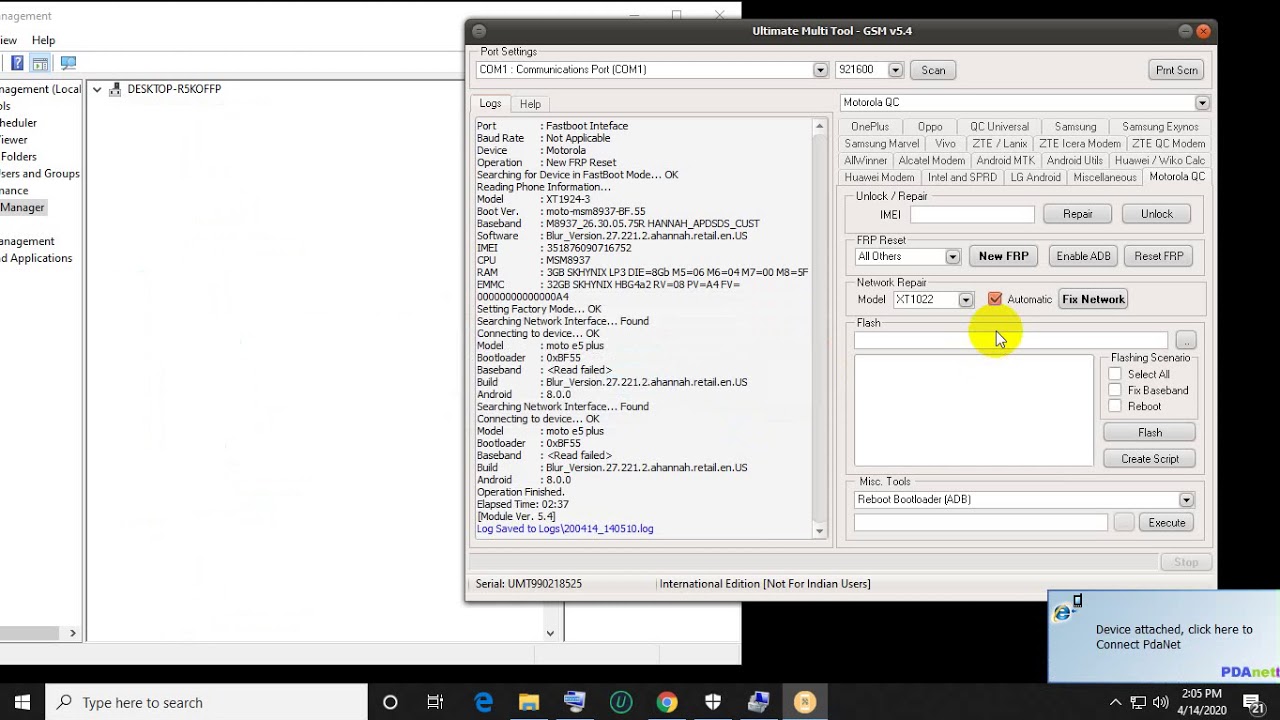Click the network icon in system tray
This screenshot has height=720, width=1280.
point(1139,702)
